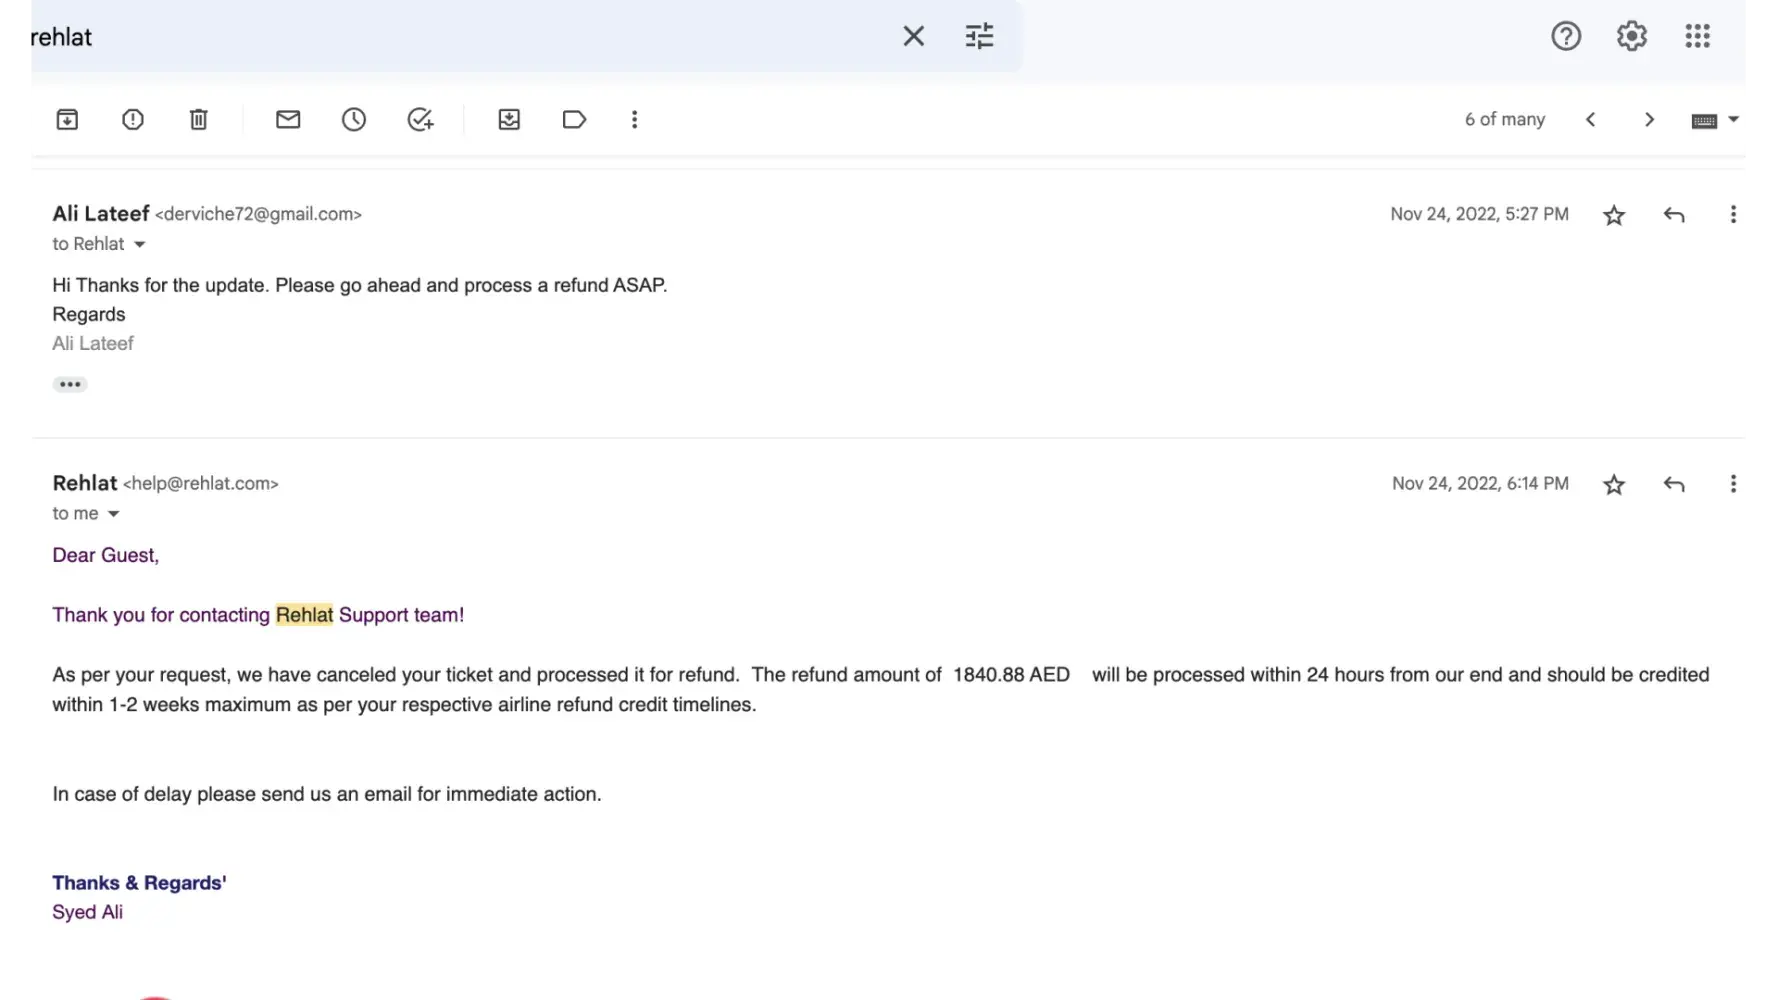Show trimmed content in Ali's email
The height and width of the screenshot is (1000, 1778).
tap(70, 384)
